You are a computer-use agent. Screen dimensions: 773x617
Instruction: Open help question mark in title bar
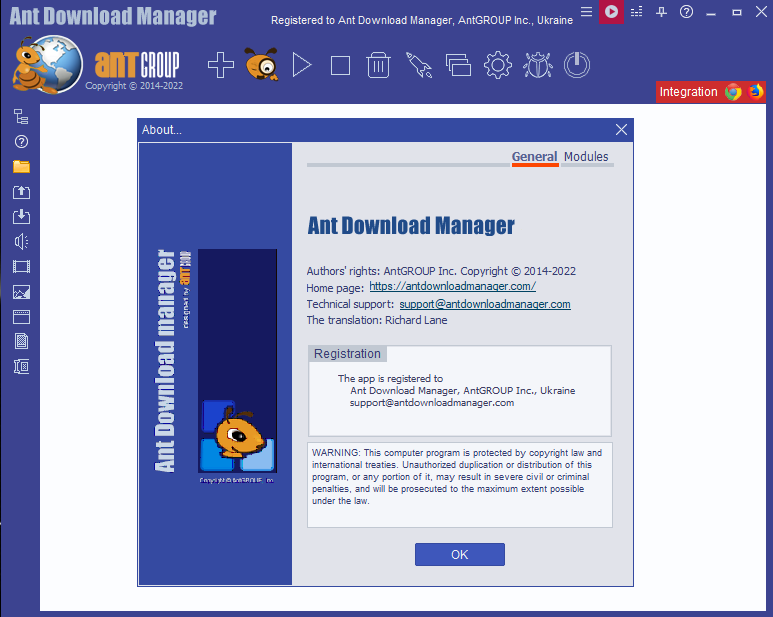(686, 12)
